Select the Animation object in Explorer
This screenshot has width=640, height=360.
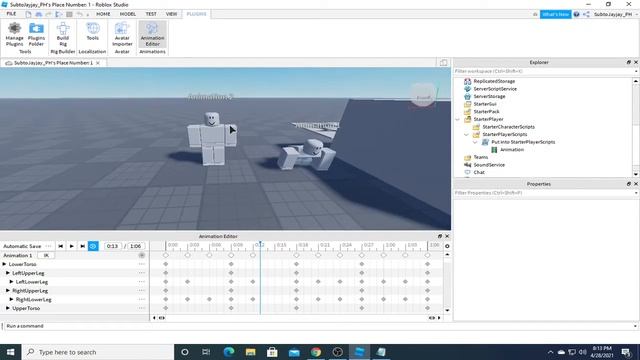tap(511, 150)
